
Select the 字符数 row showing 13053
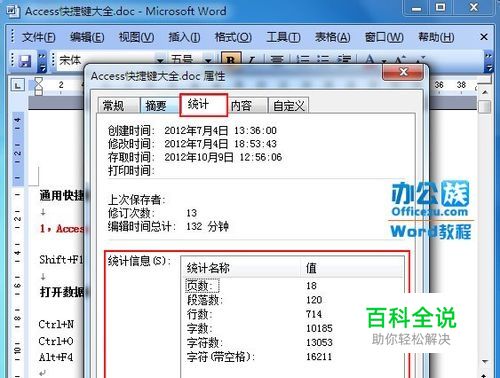point(293,342)
